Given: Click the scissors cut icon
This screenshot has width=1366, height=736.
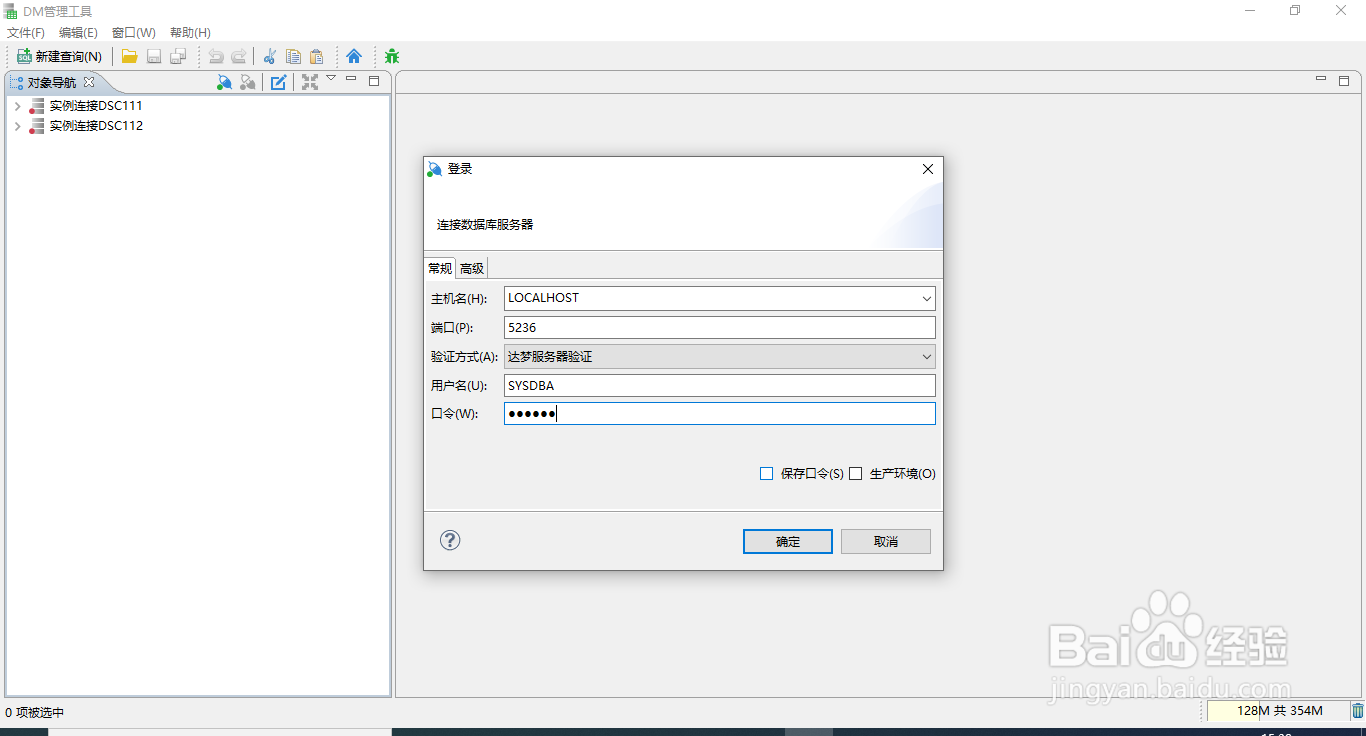Looking at the screenshot, I should tap(270, 56).
